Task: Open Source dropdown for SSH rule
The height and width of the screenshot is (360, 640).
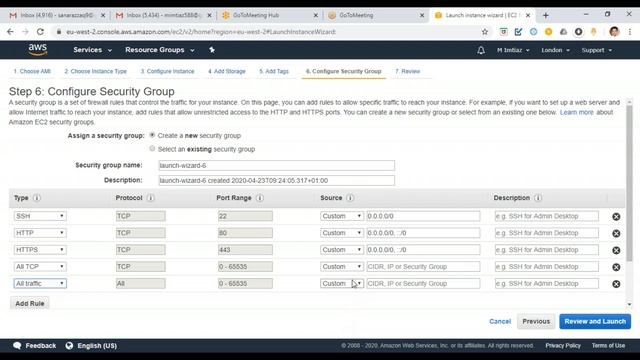Action: point(342,216)
